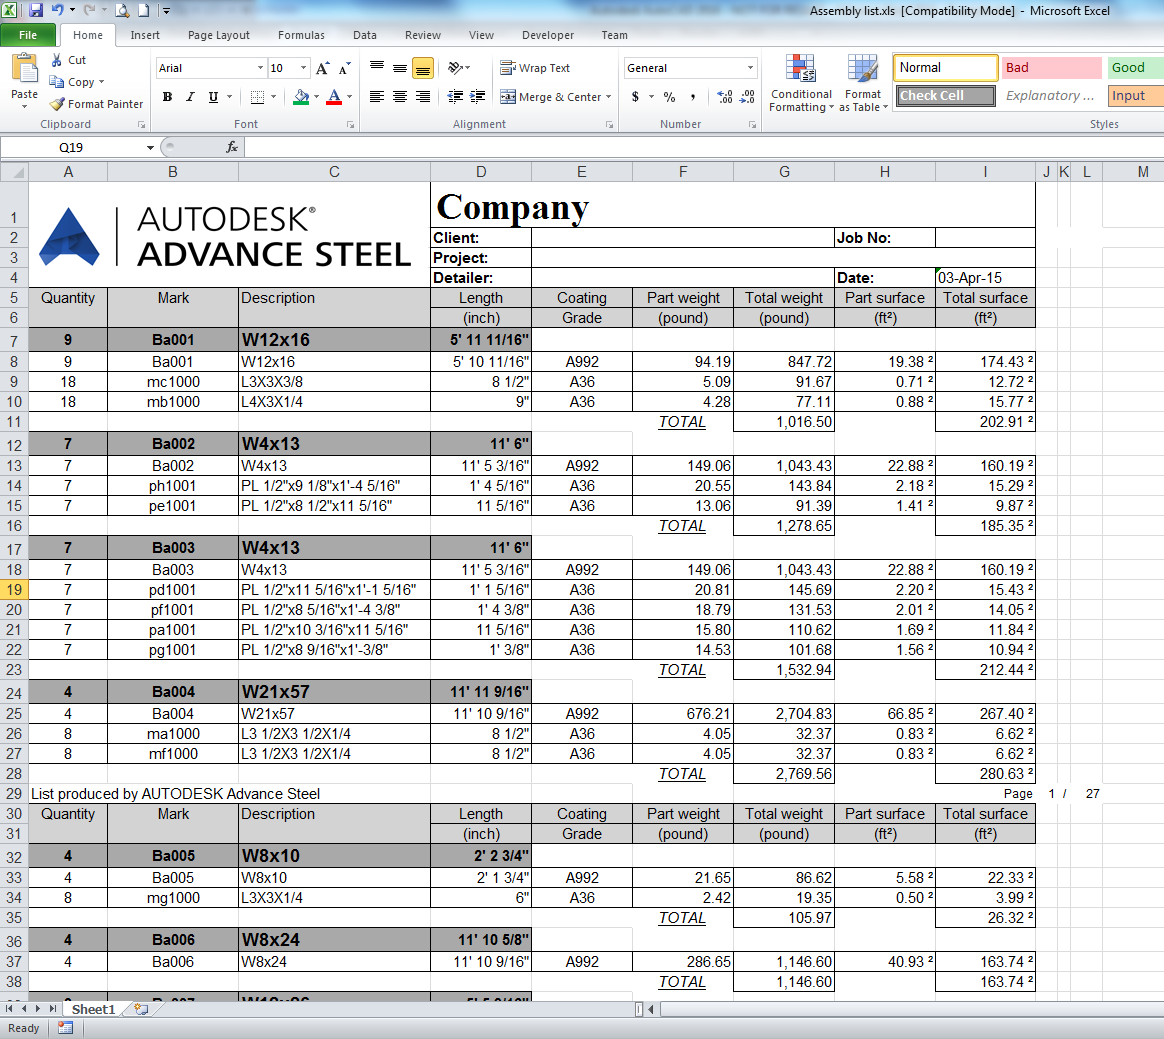Viewport: 1164px width, 1039px height.
Task: Click the Decrease Indent icon
Action: point(456,96)
